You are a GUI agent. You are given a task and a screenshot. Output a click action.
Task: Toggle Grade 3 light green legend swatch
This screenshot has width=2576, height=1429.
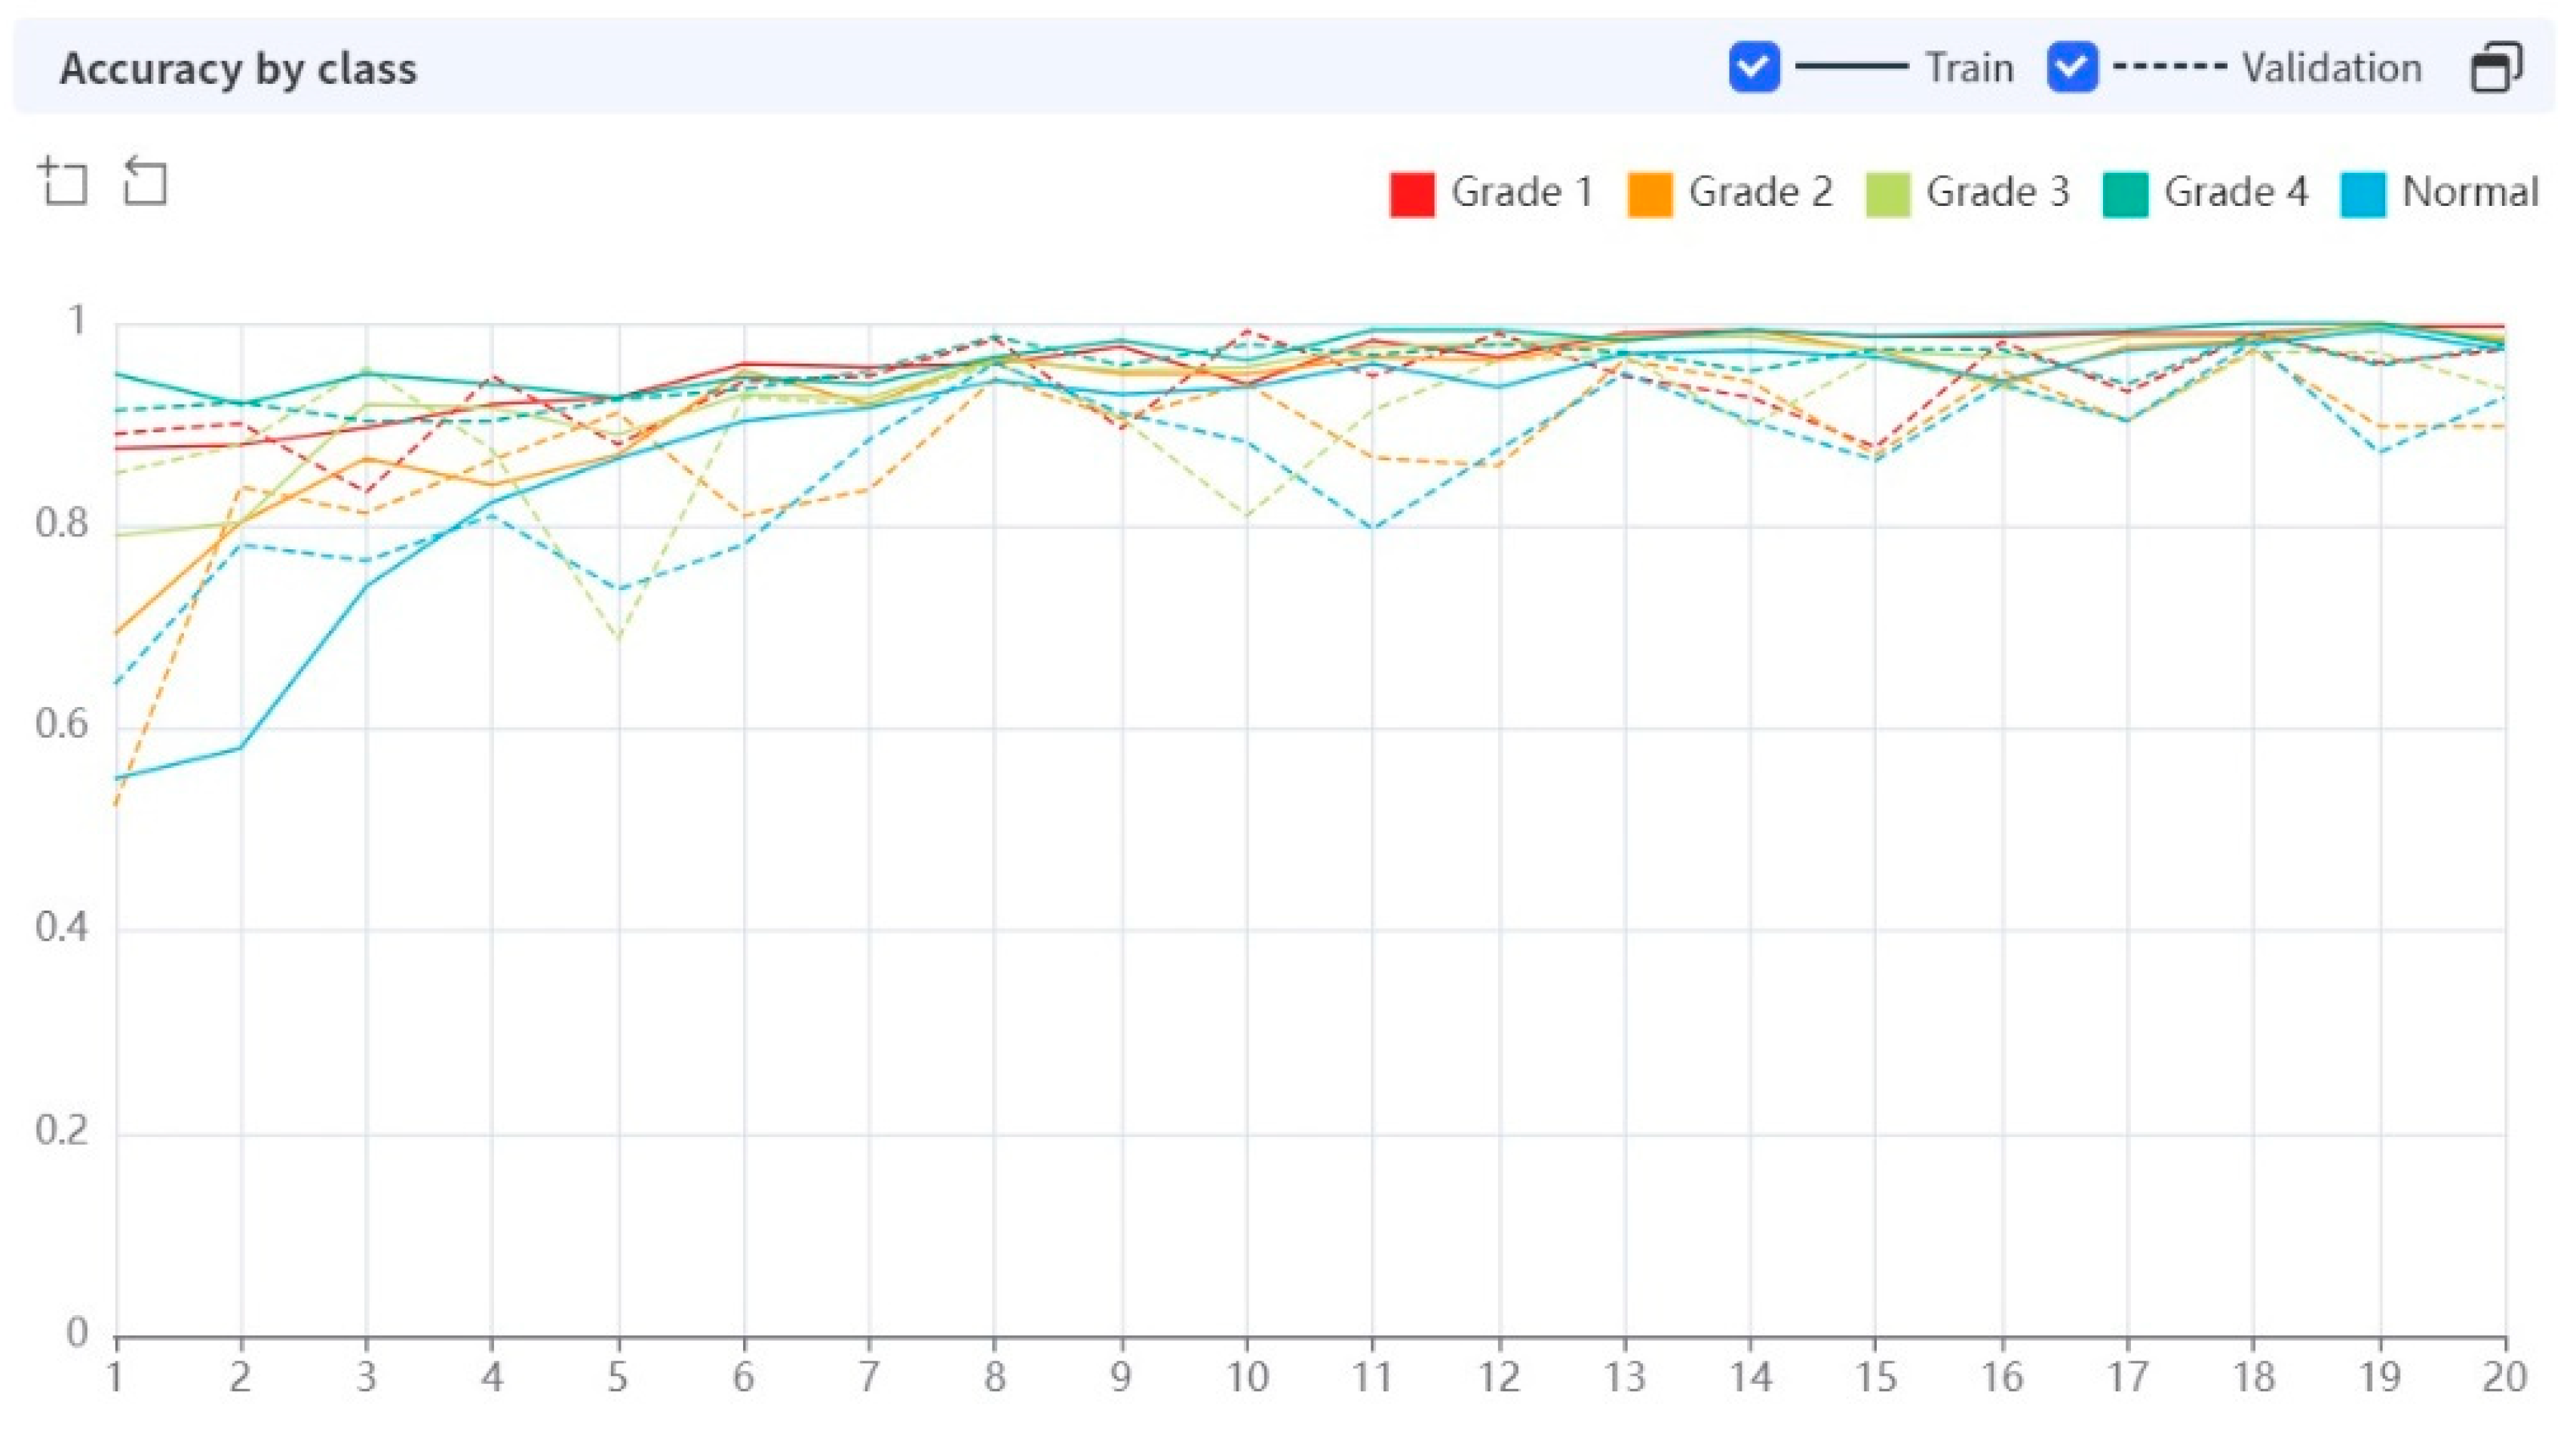pos(1887,193)
